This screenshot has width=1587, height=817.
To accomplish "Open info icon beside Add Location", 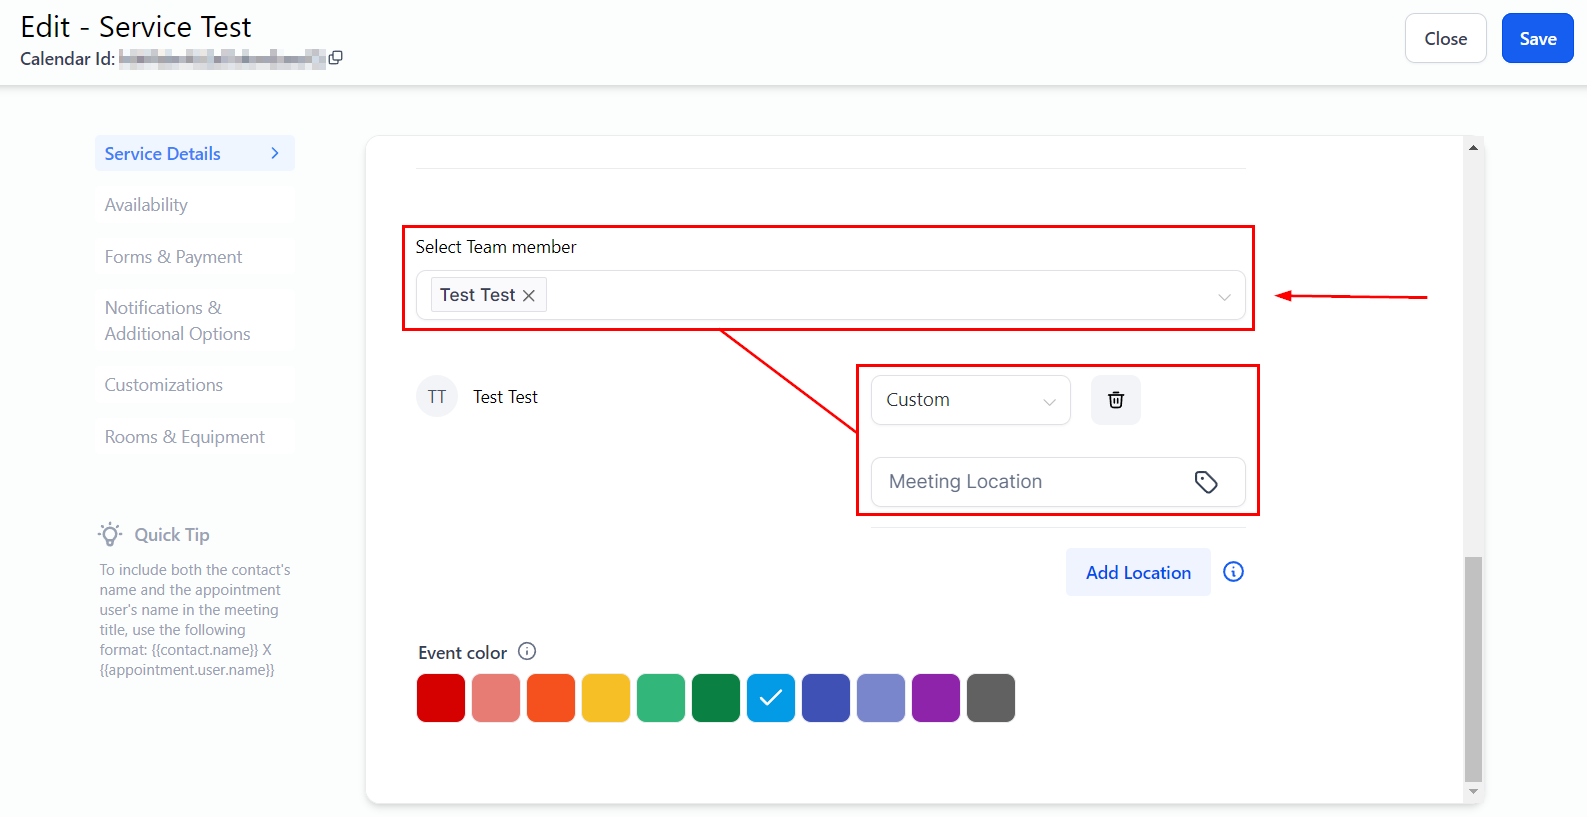I will click(x=1233, y=572).
